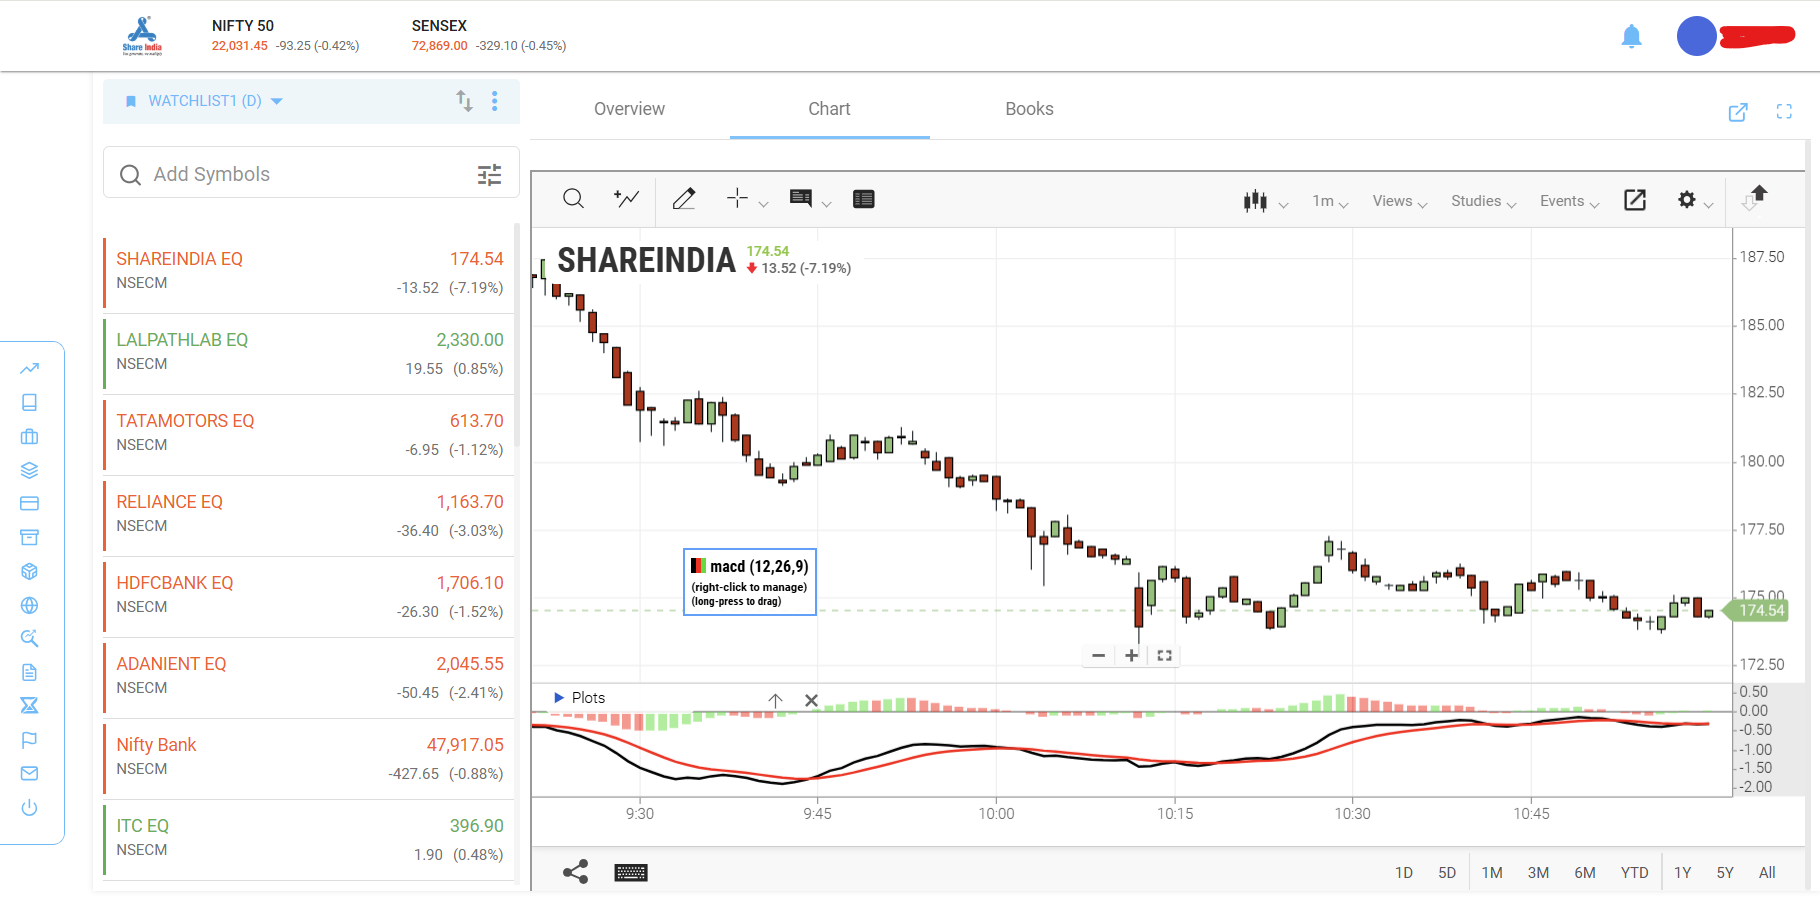Click the mail envelope sidebar icon

coord(29,773)
